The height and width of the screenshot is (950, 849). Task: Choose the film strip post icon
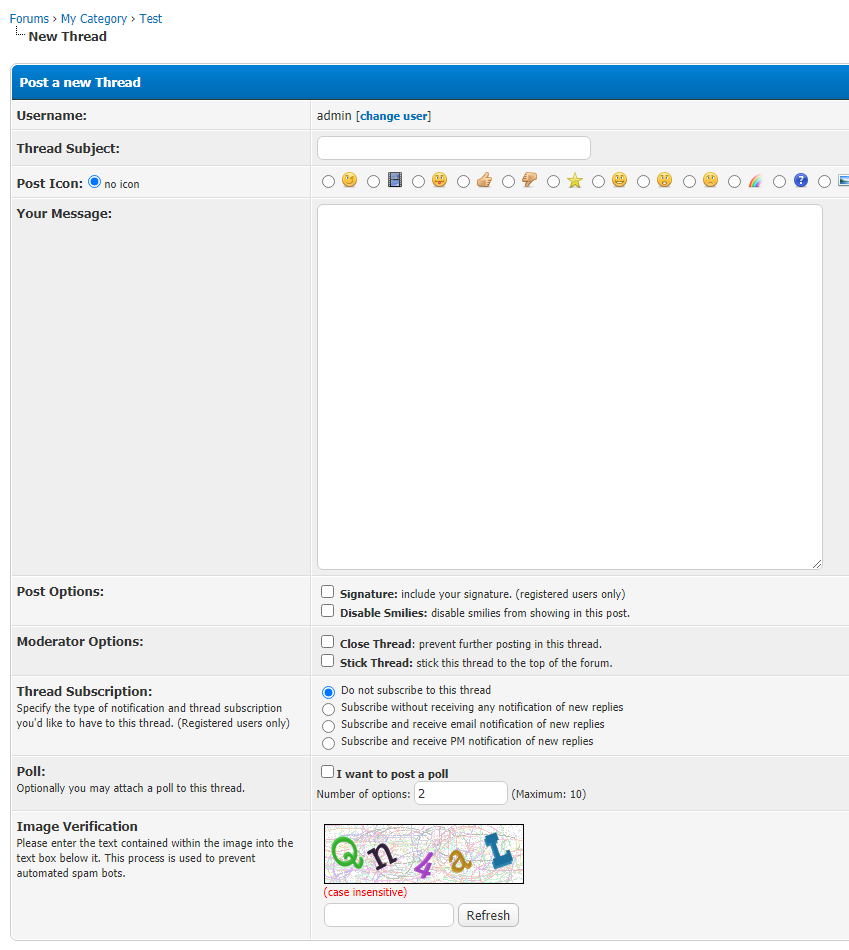click(x=373, y=182)
